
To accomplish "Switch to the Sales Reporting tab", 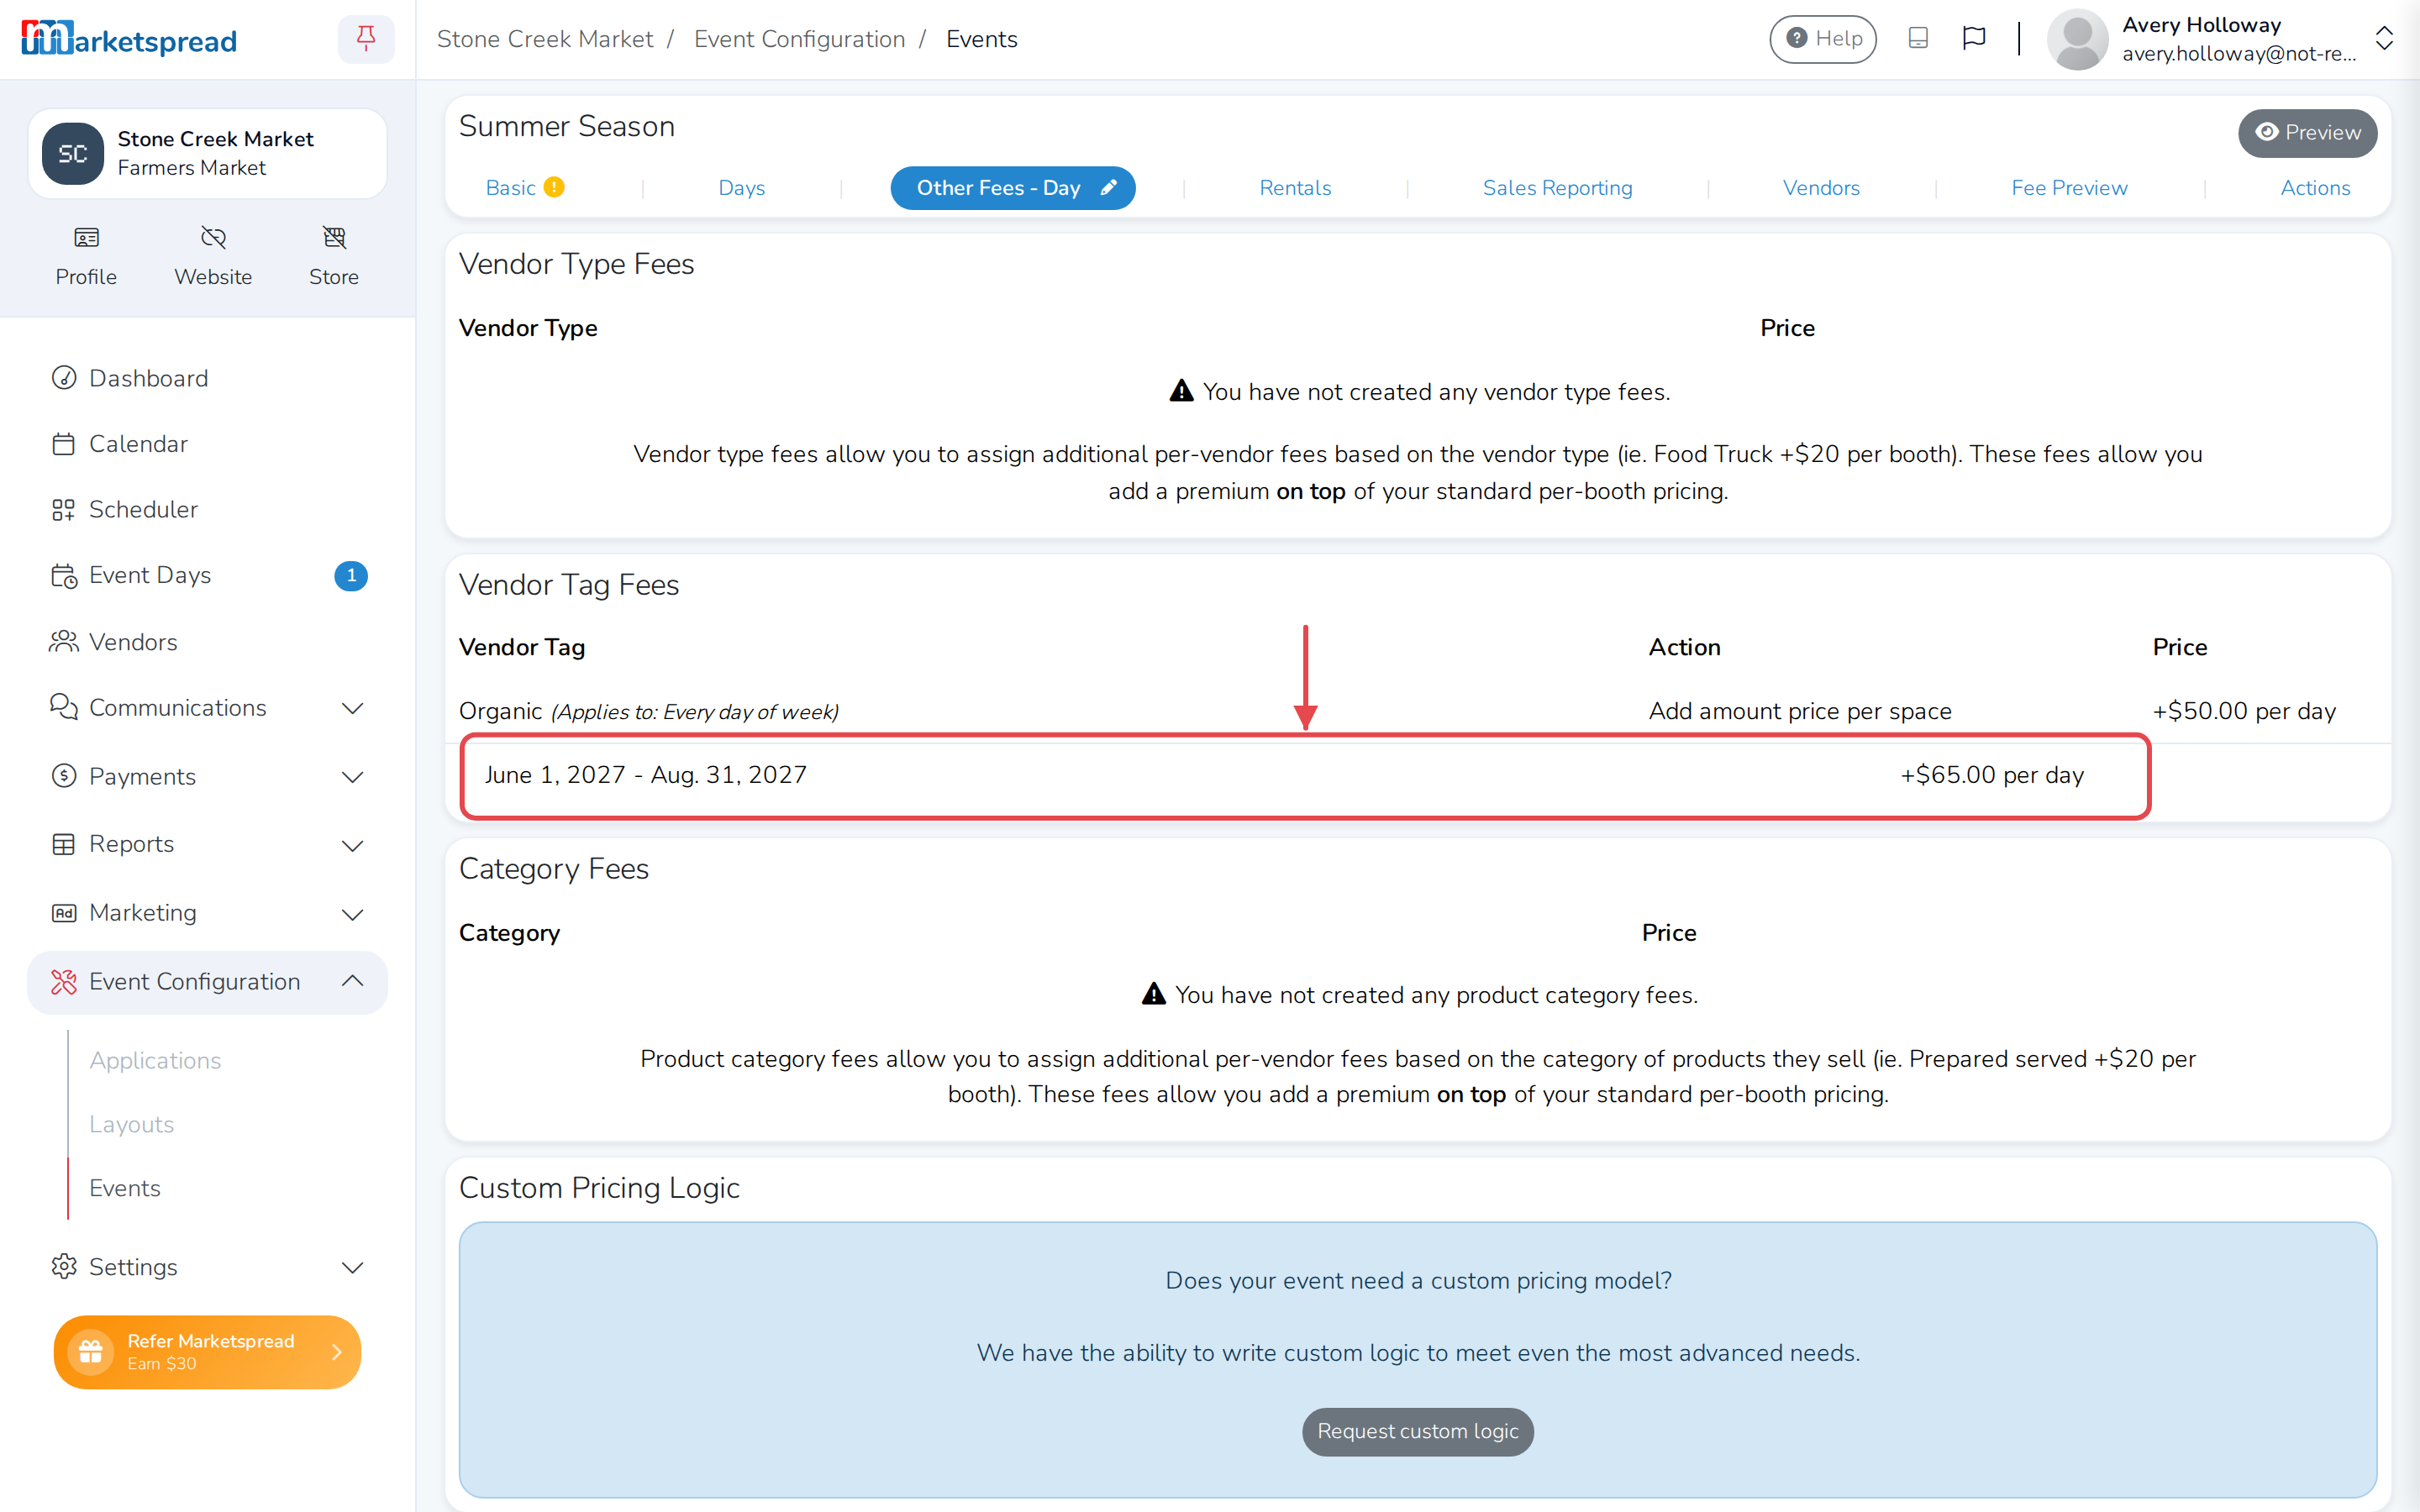I will coord(1557,188).
